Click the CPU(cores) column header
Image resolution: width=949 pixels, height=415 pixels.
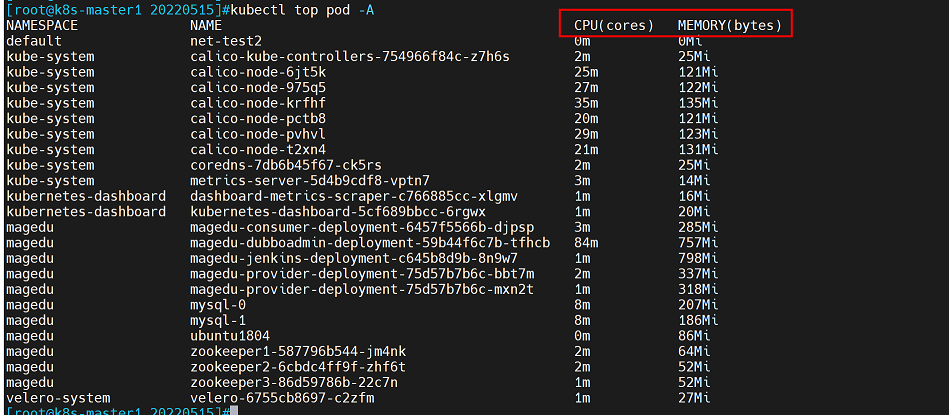coord(614,24)
